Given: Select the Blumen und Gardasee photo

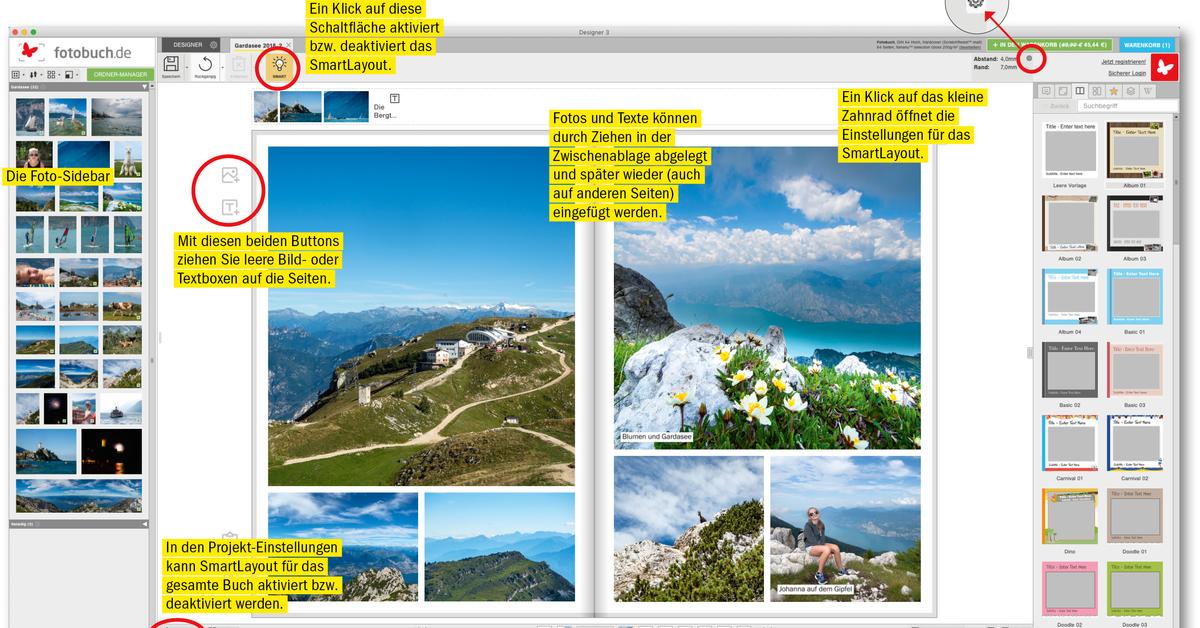Looking at the screenshot, I should coord(767,297).
